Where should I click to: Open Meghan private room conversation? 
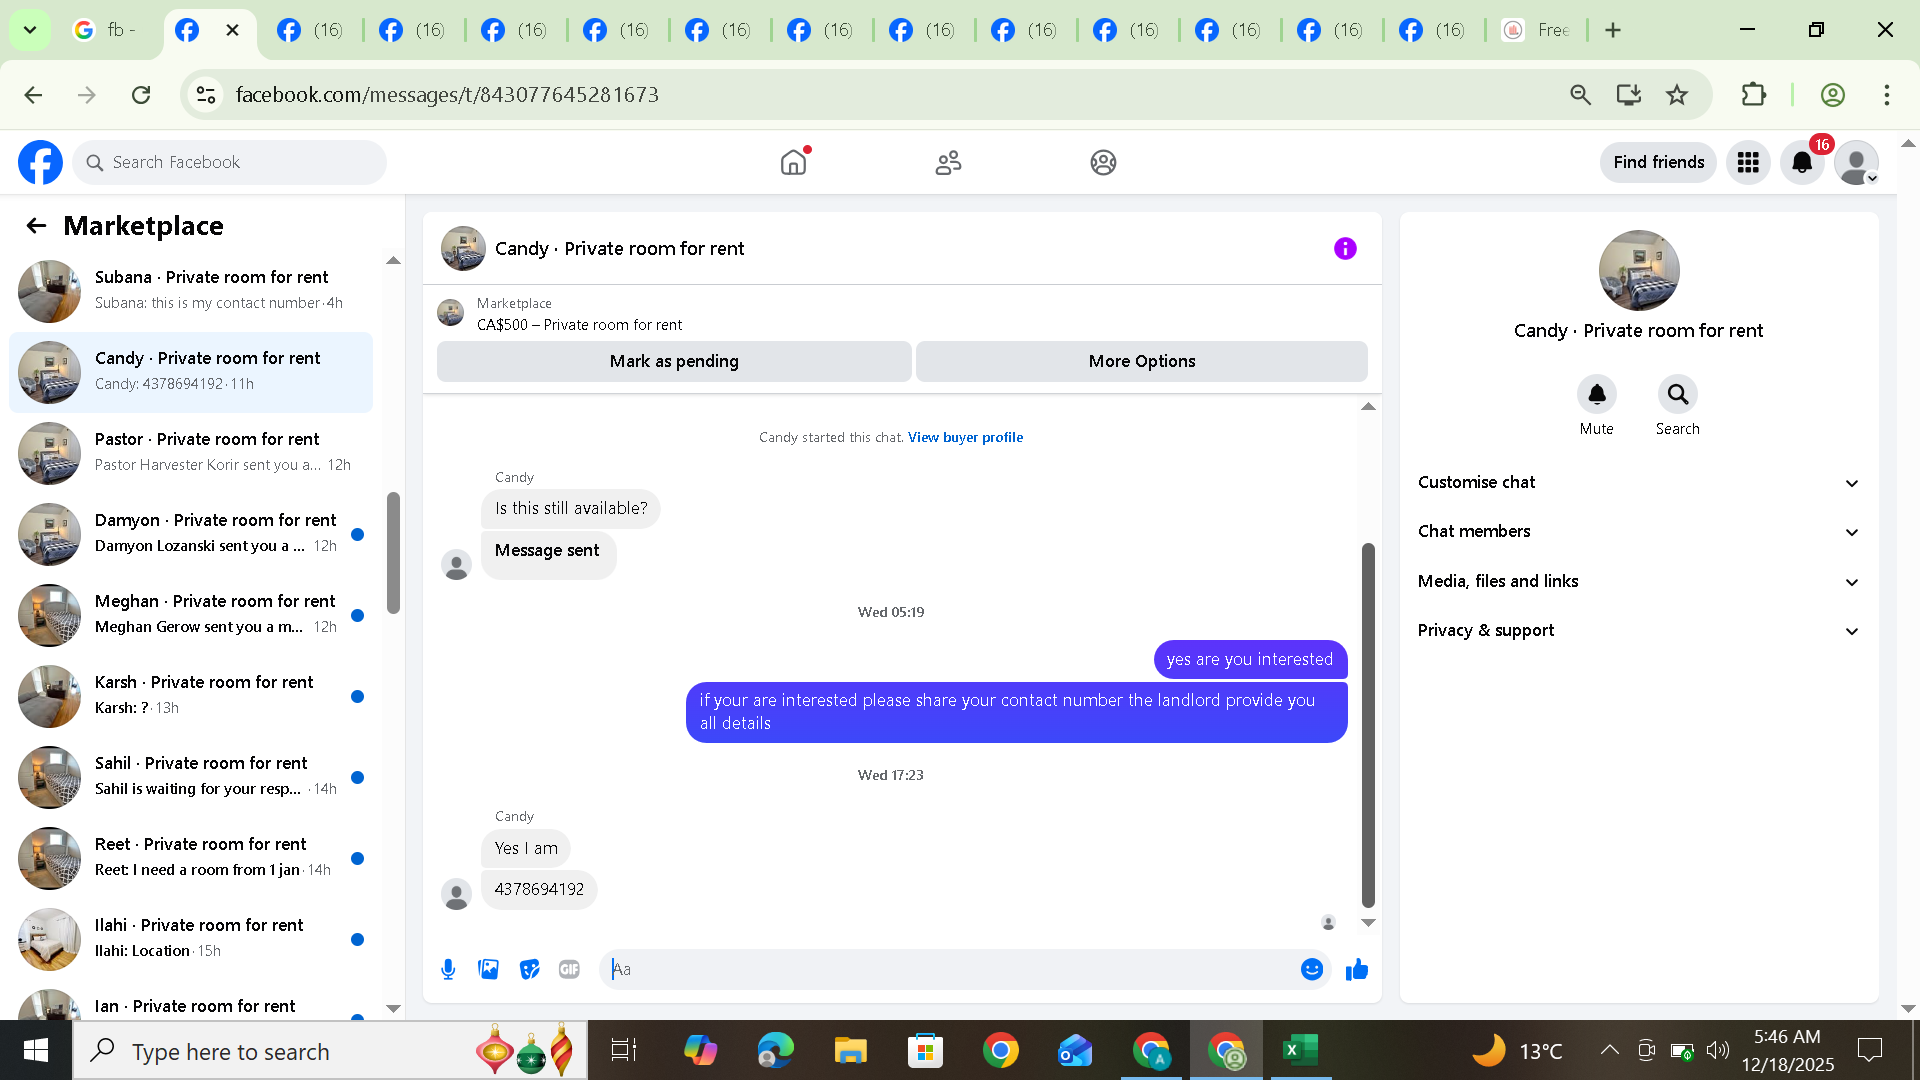tap(190, 615)
